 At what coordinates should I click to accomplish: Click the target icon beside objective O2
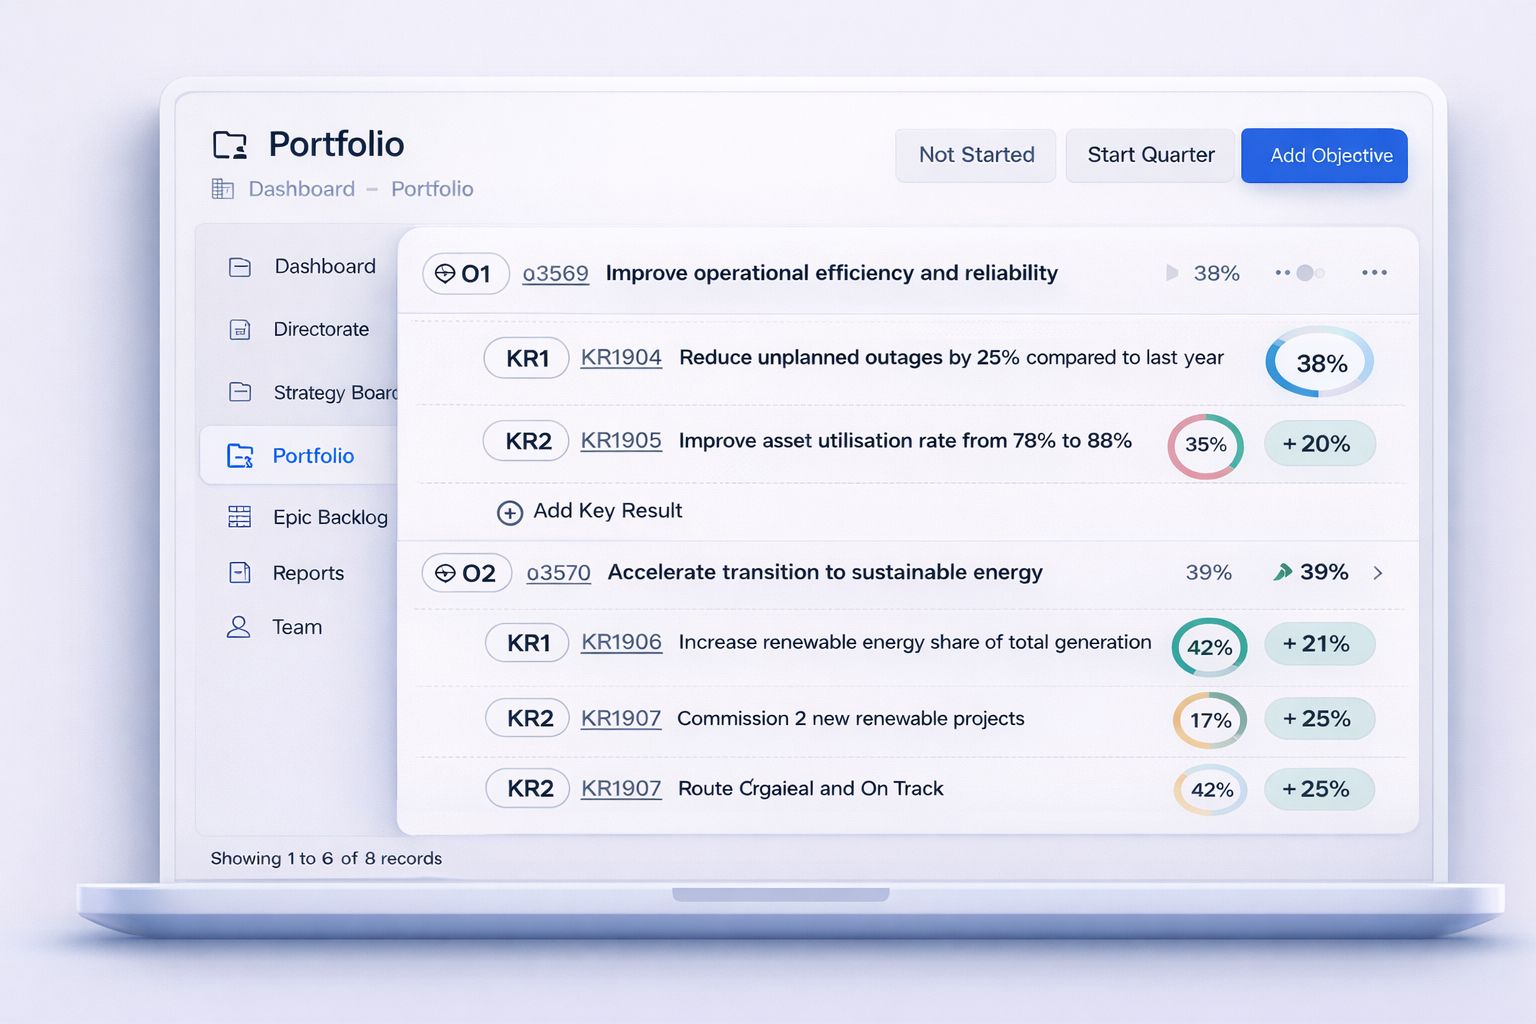point(444,572)
